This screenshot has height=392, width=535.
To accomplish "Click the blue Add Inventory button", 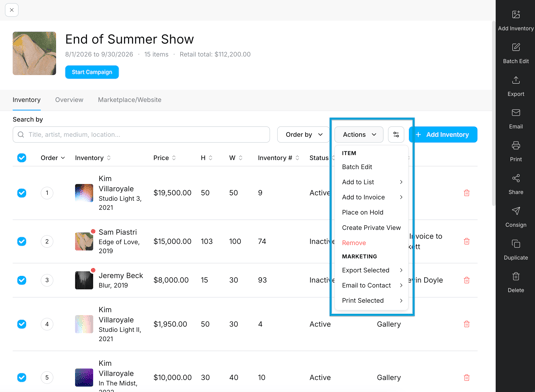I will coord(443,134).
